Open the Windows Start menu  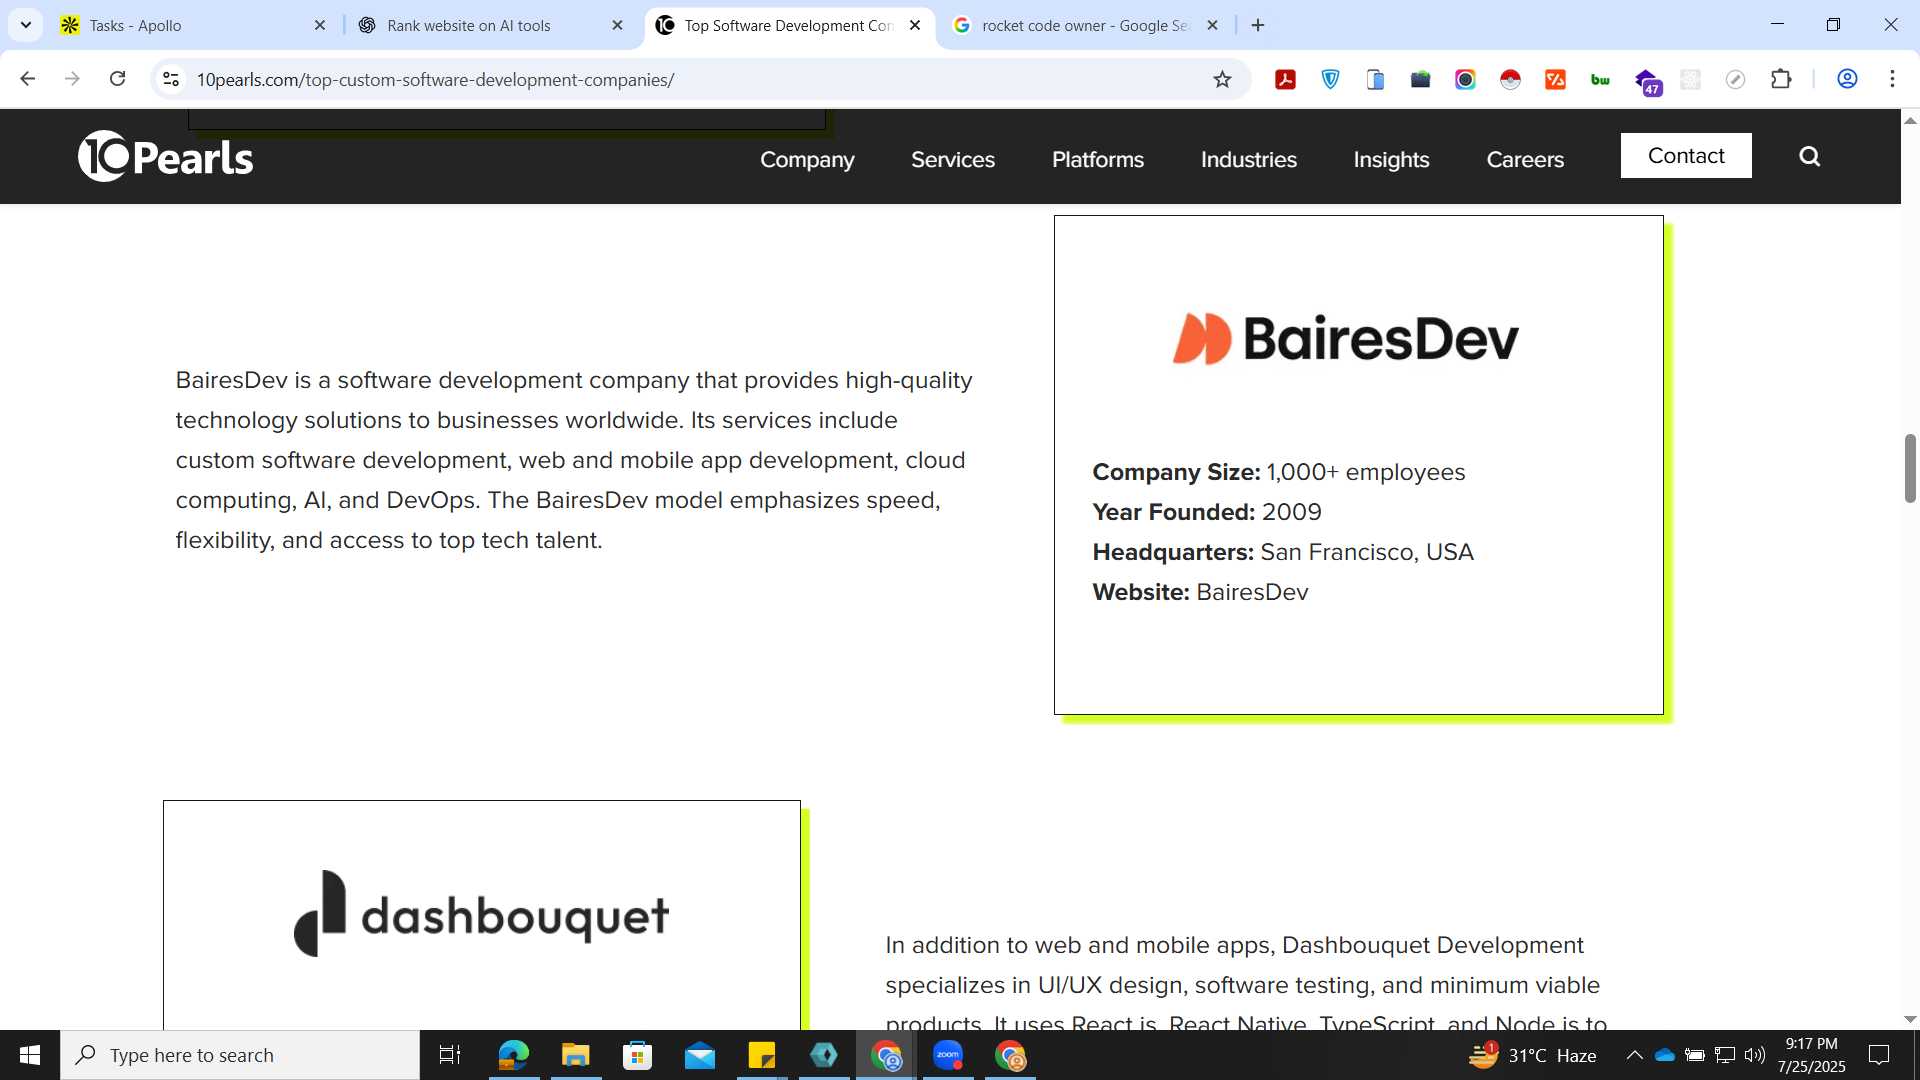pos(30,1055)
